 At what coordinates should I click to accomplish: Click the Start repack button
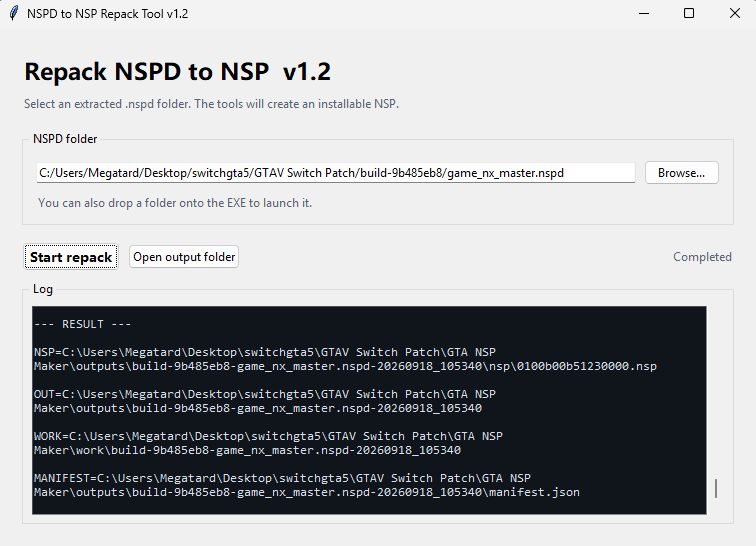(71, 257)
